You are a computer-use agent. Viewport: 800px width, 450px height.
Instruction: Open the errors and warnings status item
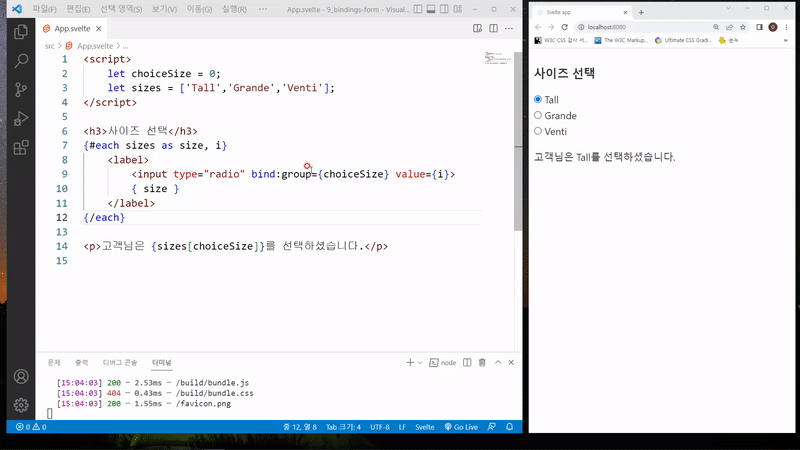[x=31, y=427]
